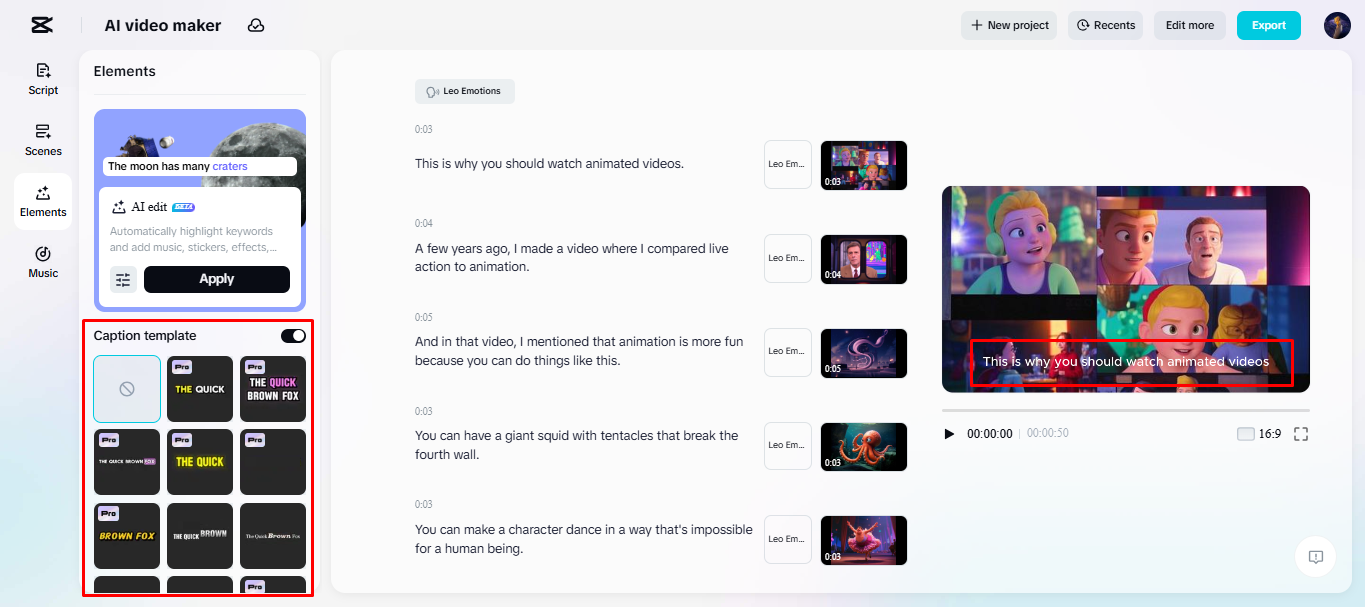Open the user profile avatar
Viewport: 1365px width, 607px height.
pos(1337,25)
